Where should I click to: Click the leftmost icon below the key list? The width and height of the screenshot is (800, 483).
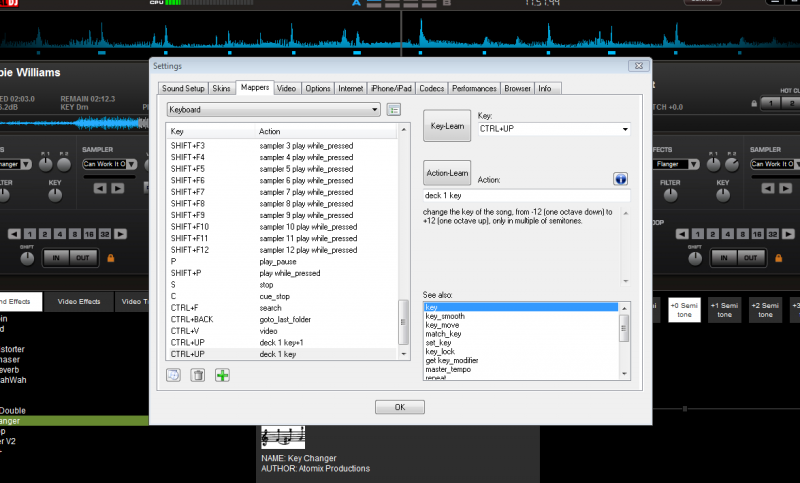coord(175,375)
